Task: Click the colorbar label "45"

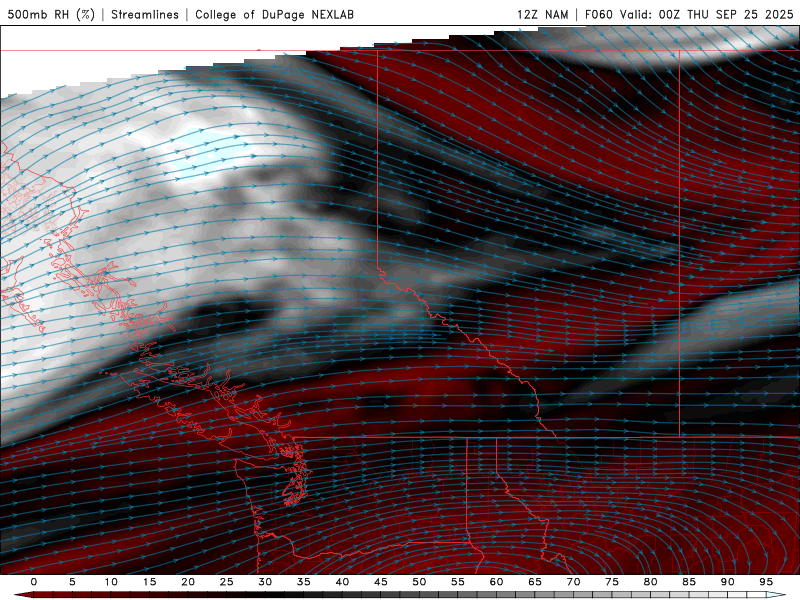Action: click(x=381, y=582)
